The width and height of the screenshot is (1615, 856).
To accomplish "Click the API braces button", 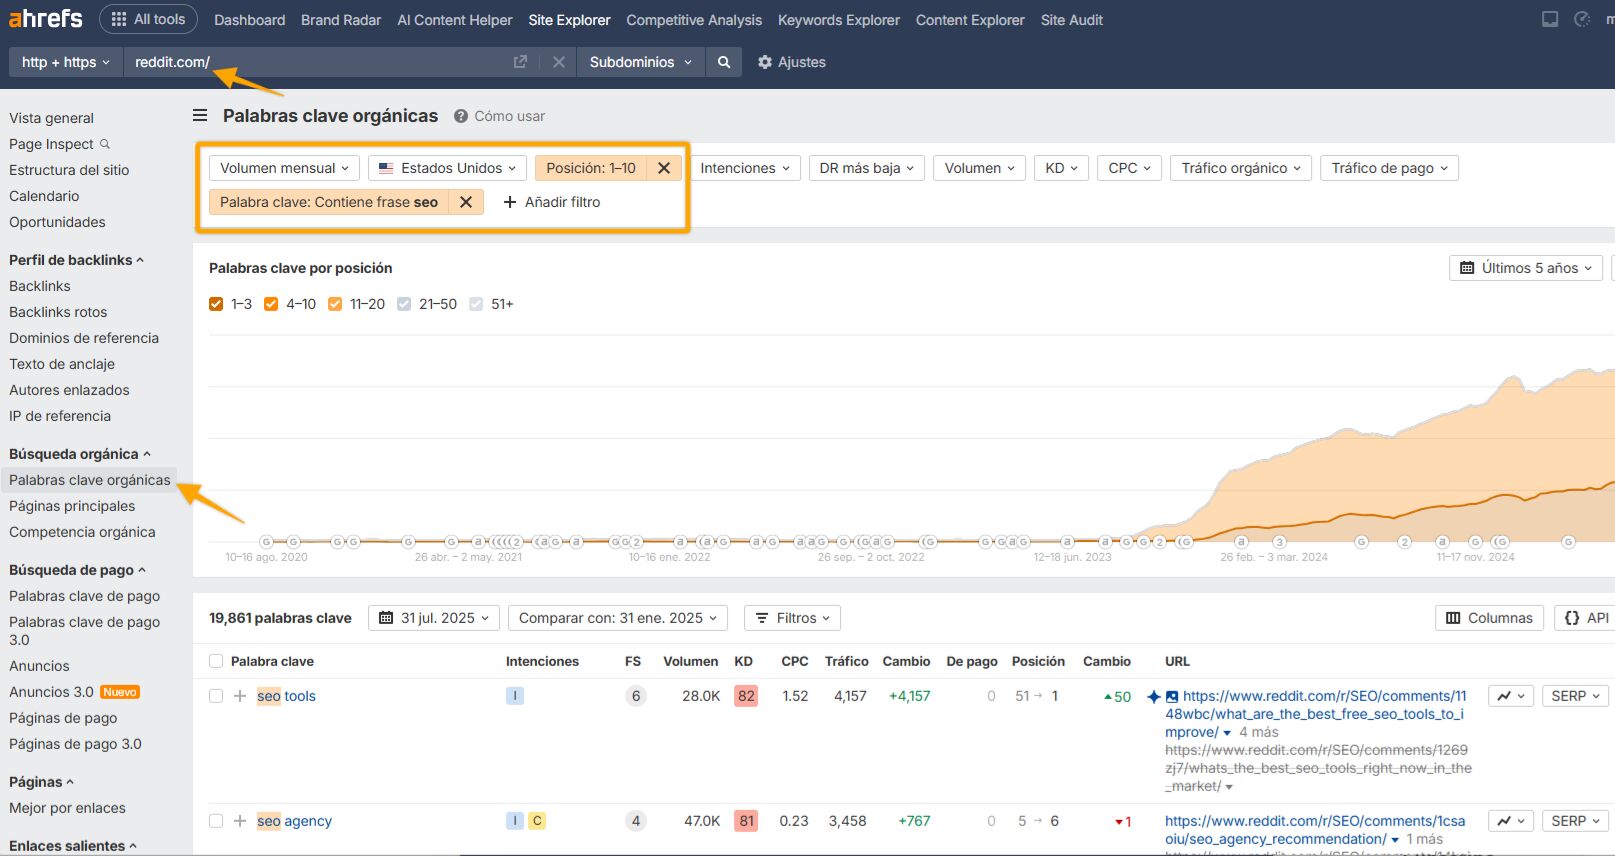I will 1587,618.
